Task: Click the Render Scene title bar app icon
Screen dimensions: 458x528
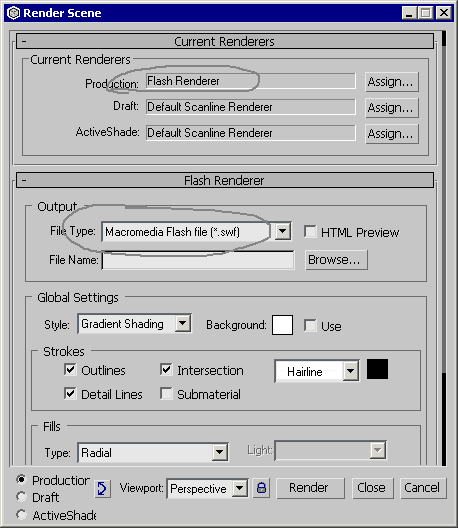Action: click(13, 13)
